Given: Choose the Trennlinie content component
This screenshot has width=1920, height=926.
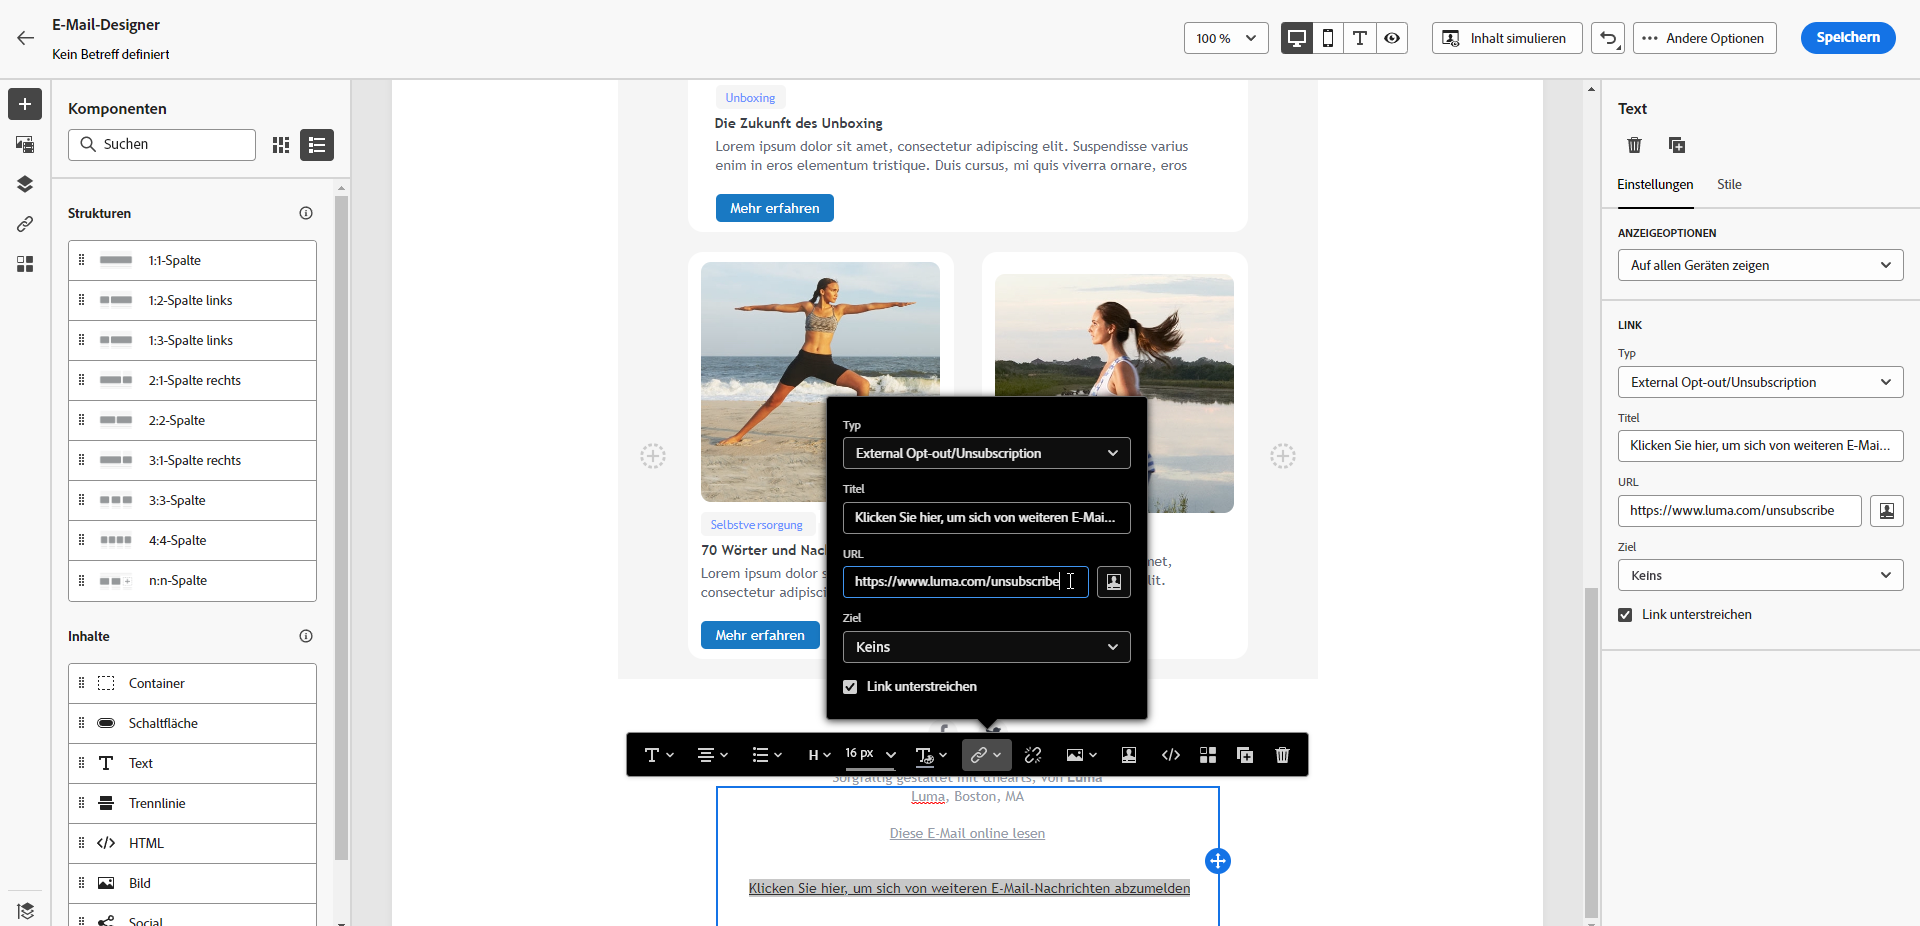Looking at the screenshot, I should tap(192, 804).
